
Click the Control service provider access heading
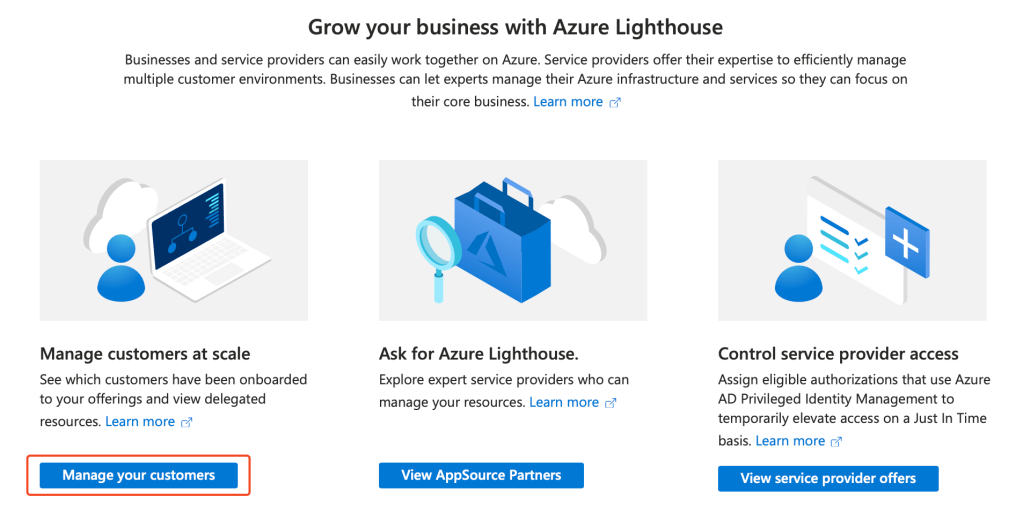(x=838, y=354)
